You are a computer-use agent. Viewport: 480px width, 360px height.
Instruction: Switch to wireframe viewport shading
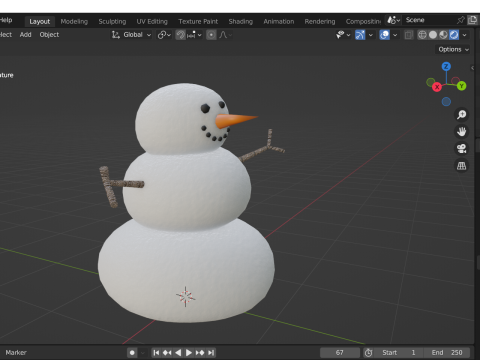[422, 35]
